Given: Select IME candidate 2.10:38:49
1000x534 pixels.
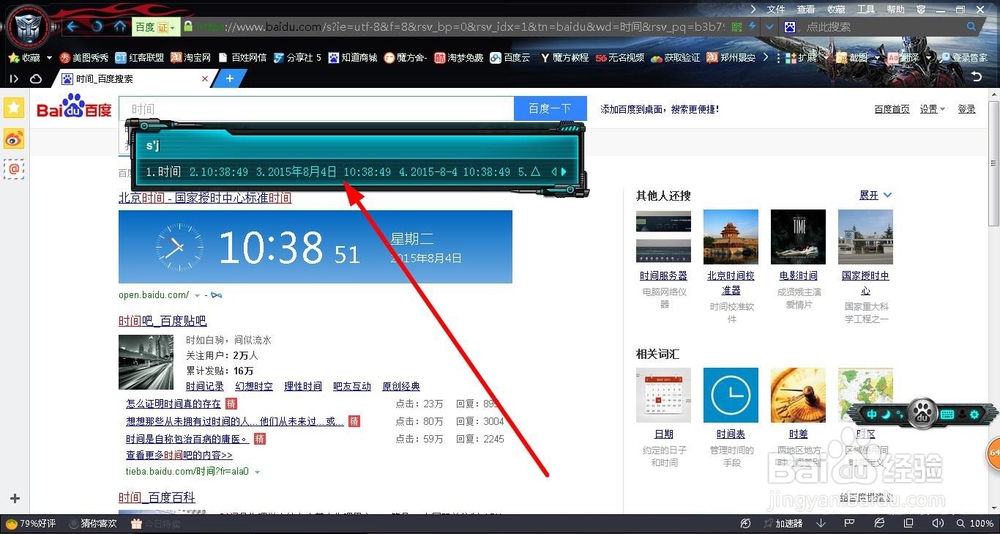Looking at the screenshot, I should click(219, 172).
